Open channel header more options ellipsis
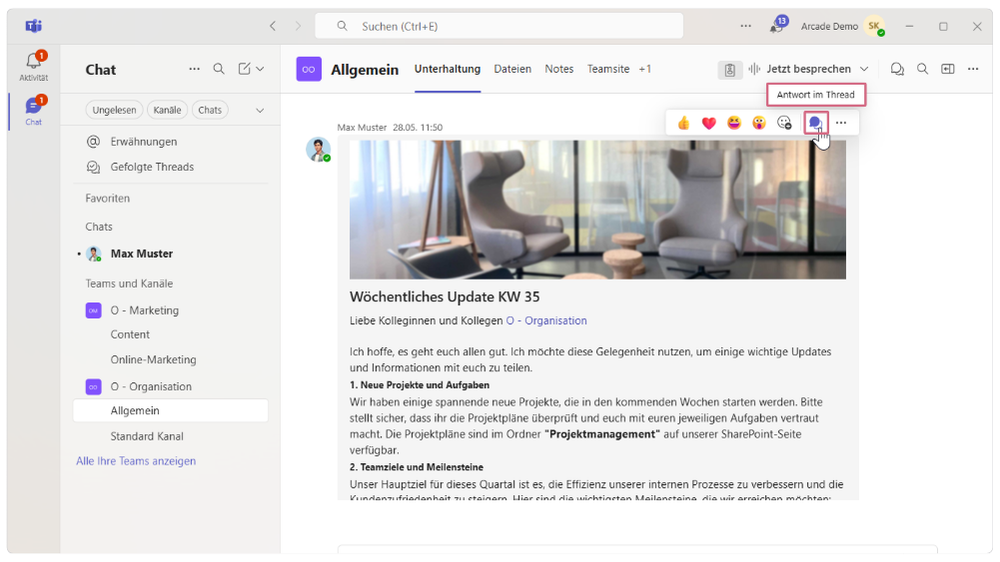Screen dimensions: 1000x562 click(x=973, y=69)
